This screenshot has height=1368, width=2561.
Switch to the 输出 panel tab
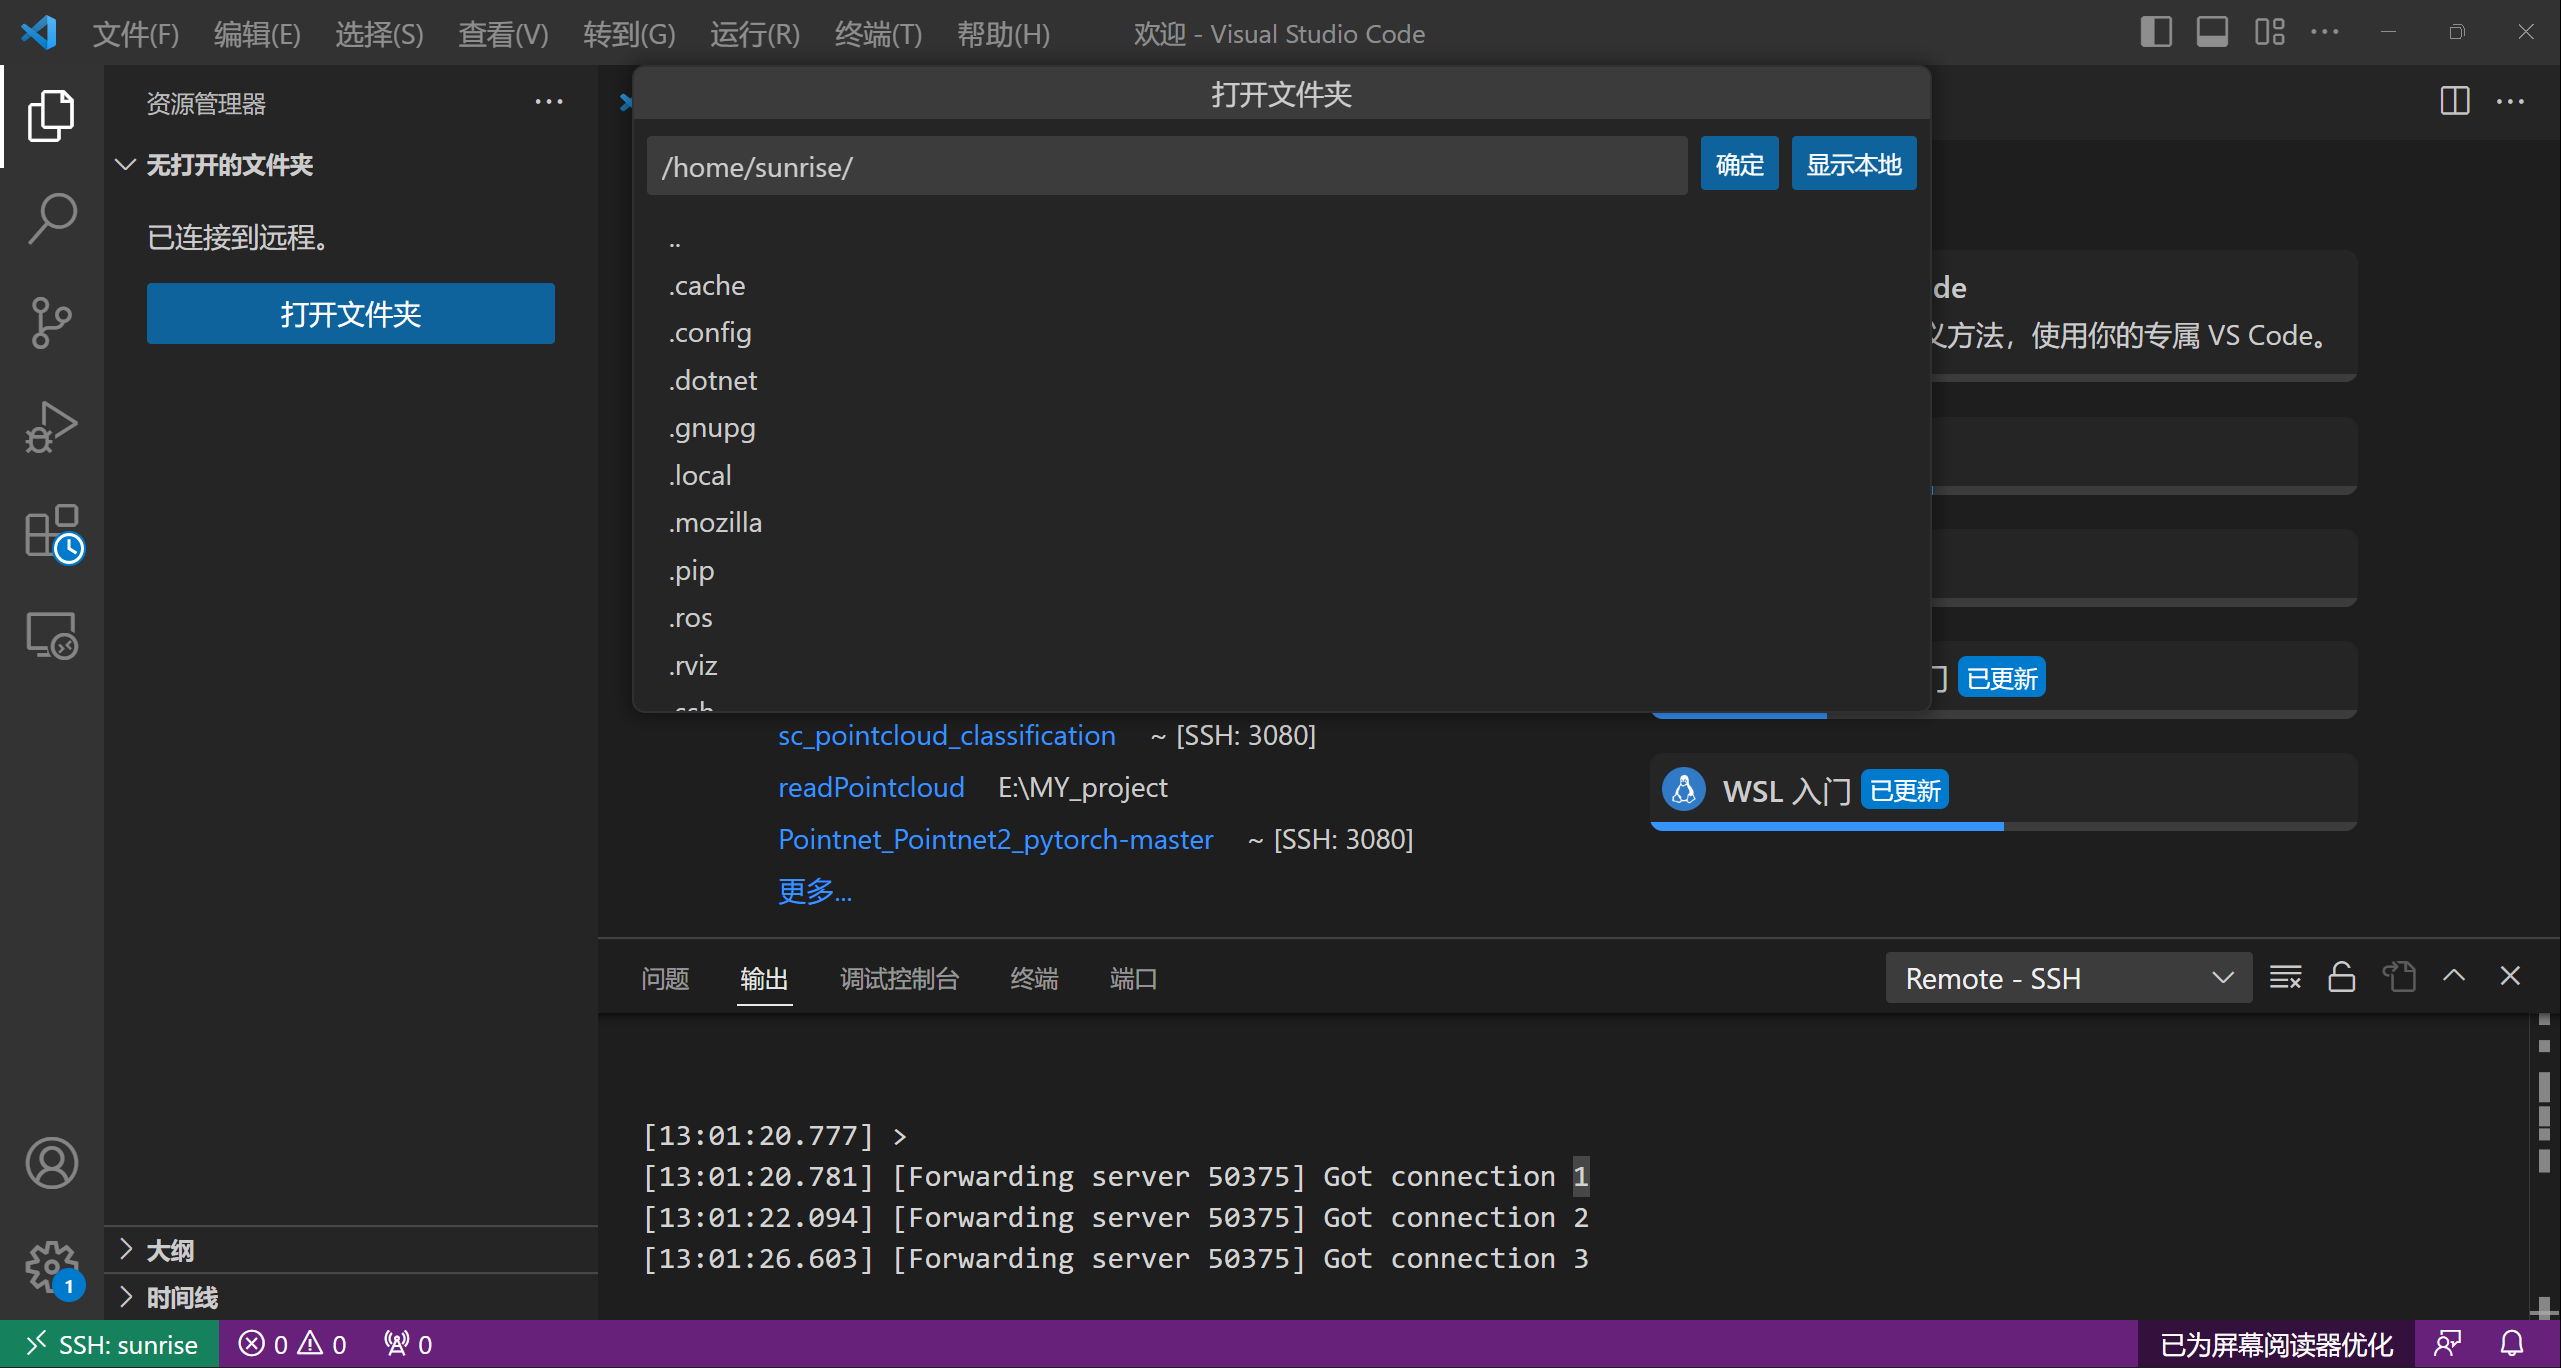point(764,978)
